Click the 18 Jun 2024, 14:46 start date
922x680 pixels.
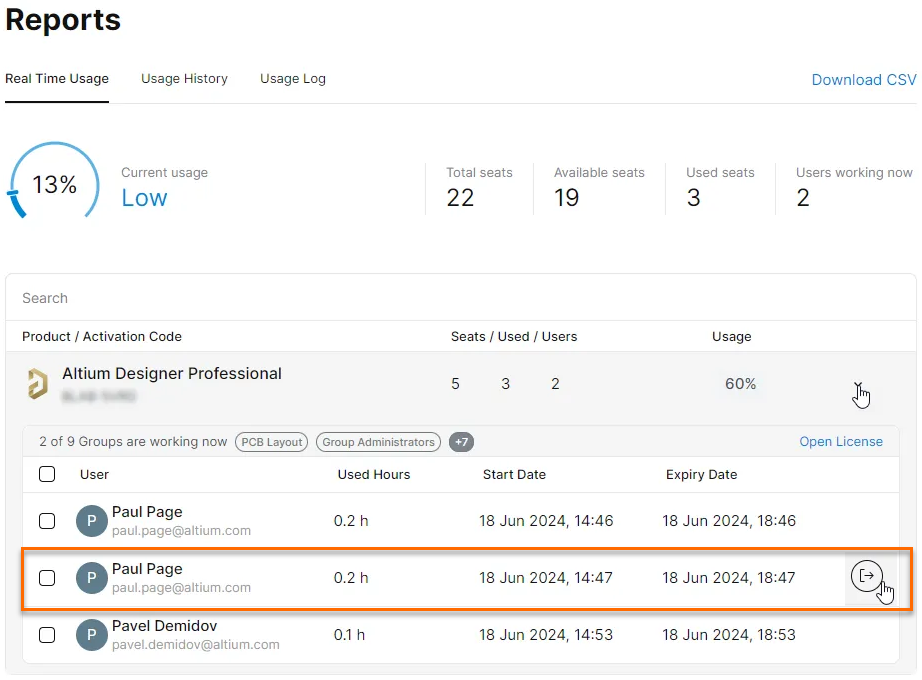(x=546, y=521)
